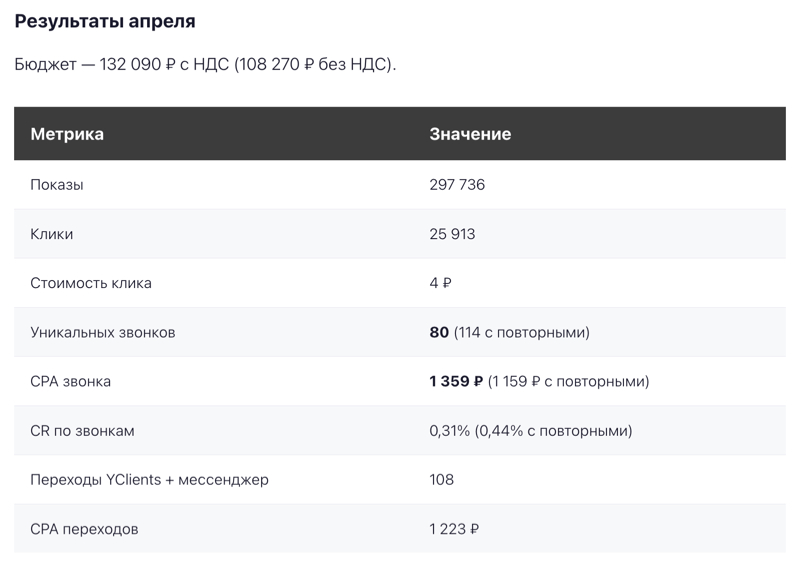This screenshot has width=798, height=561.
Task: Click the transitions value 108
Action: pyautogui.click(x=441, y=480)
